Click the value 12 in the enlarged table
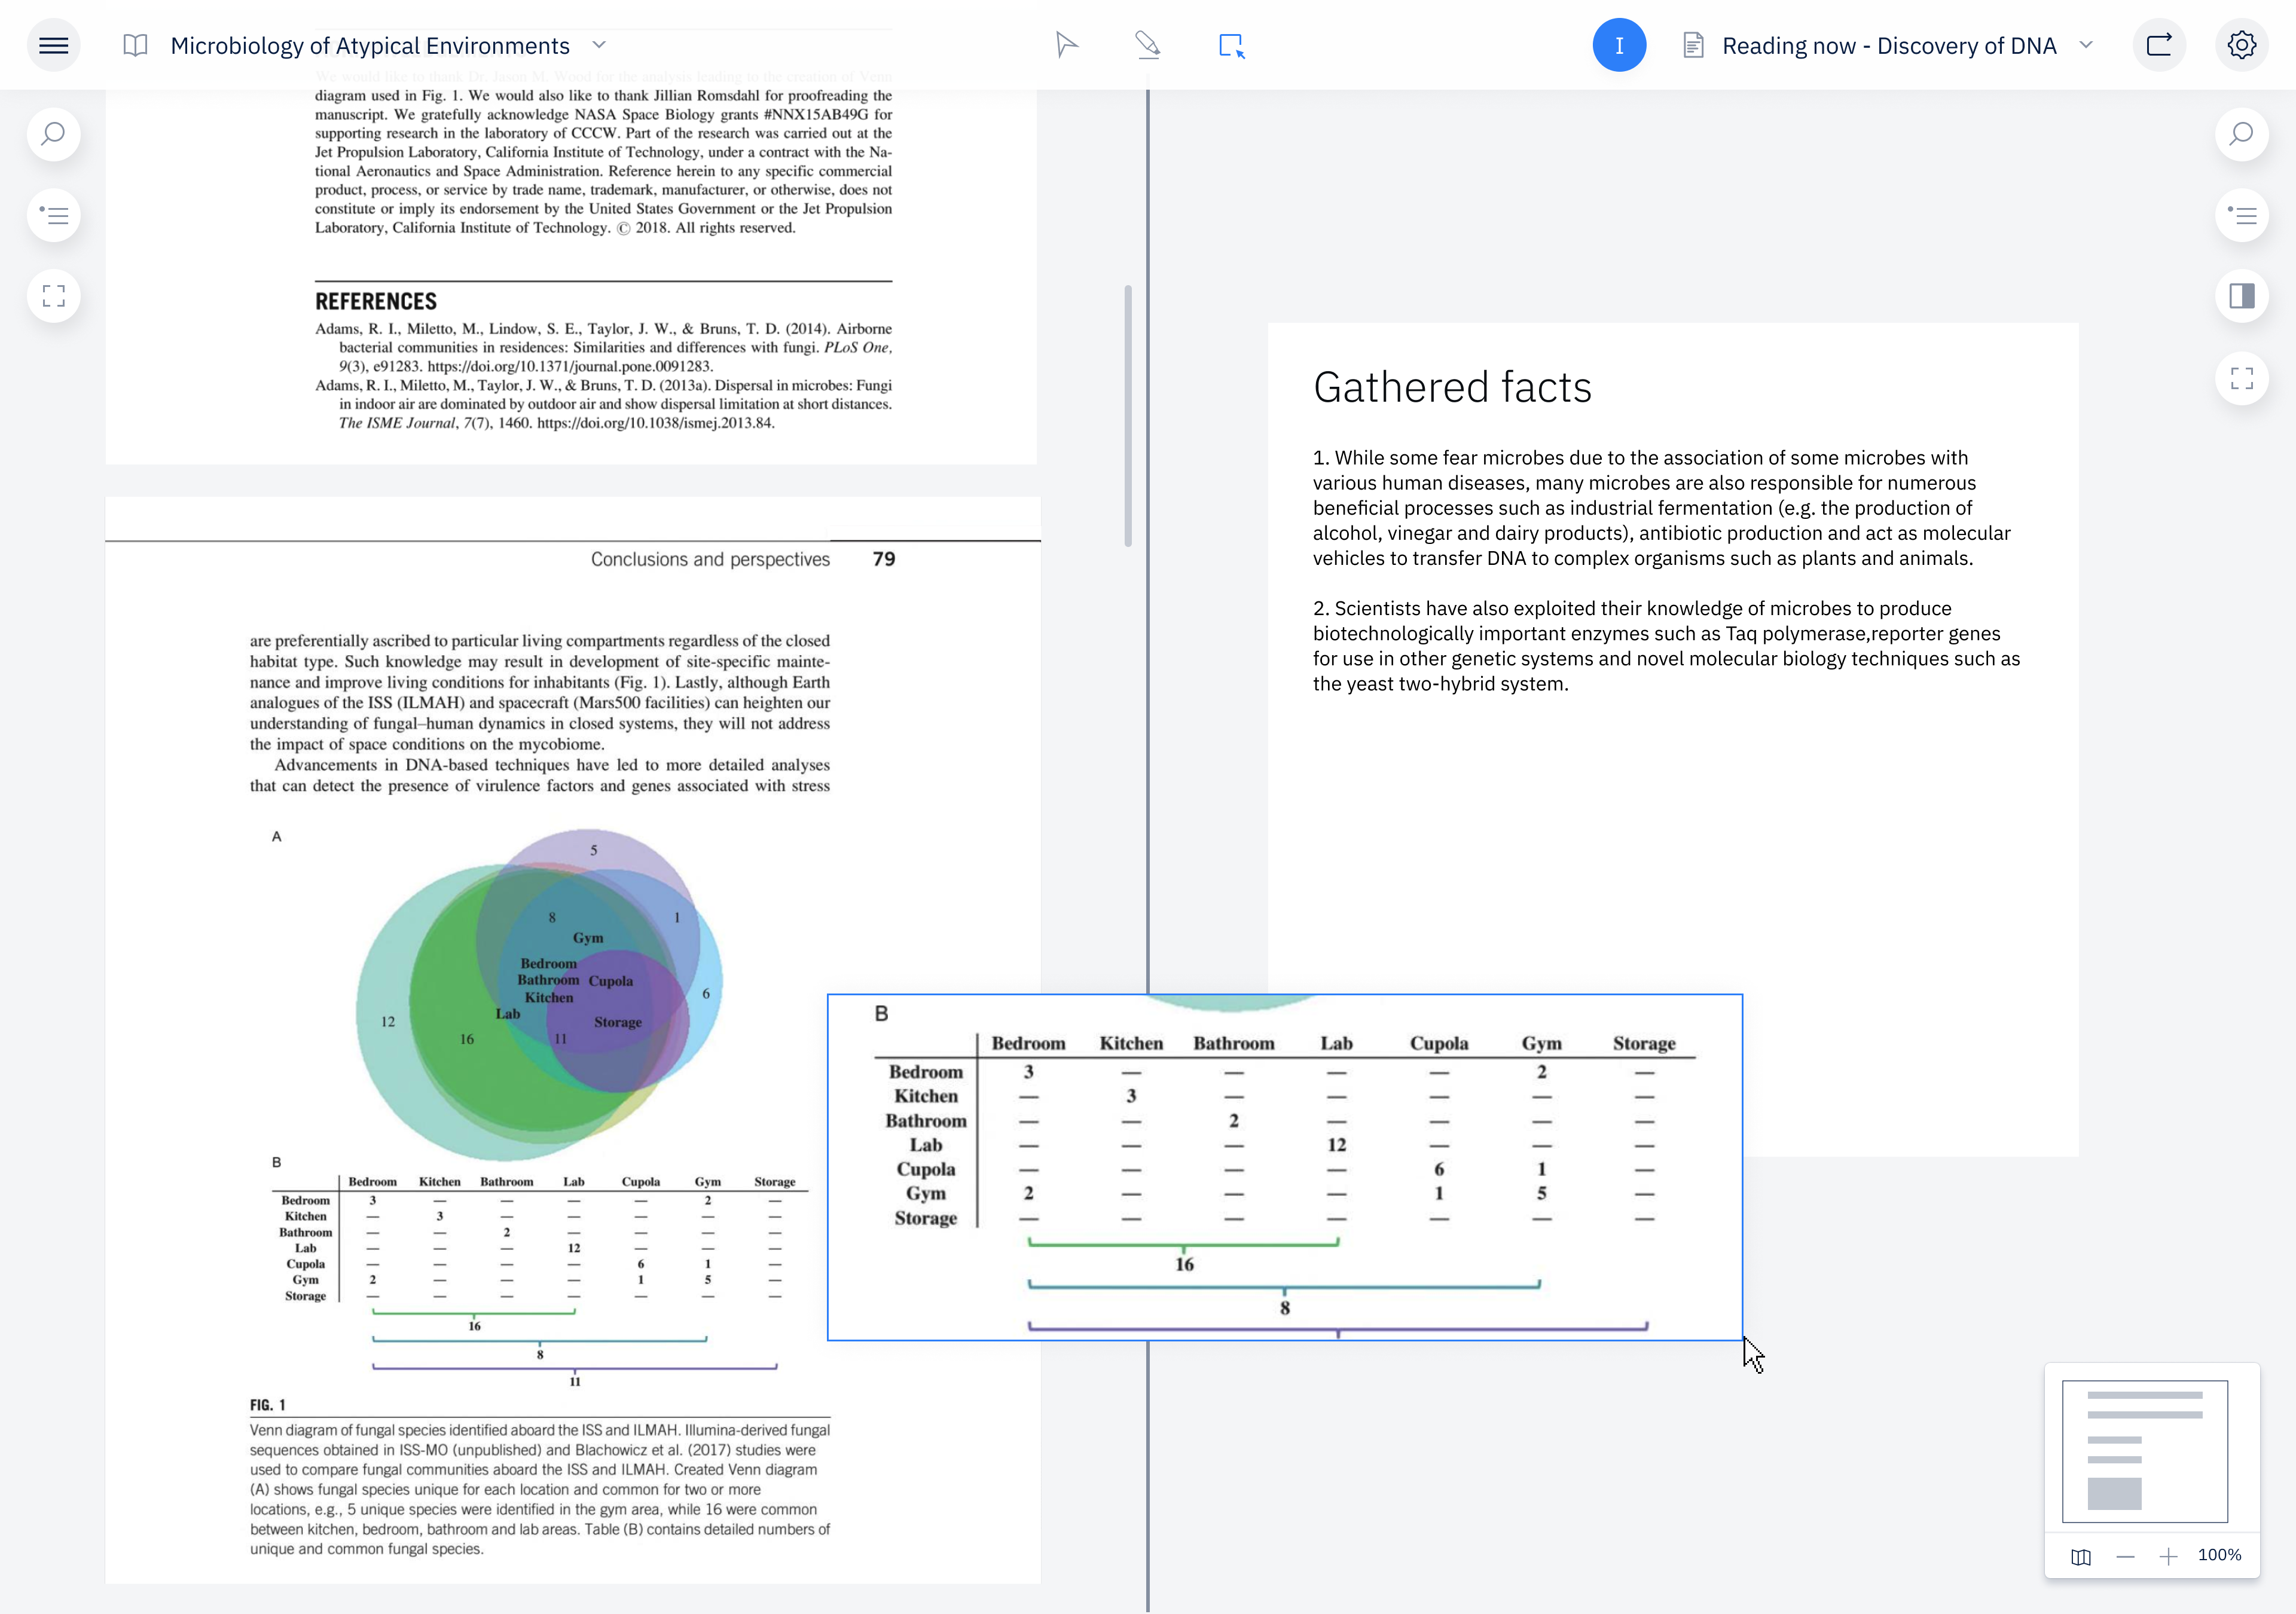This screenshot has height=1614, width=2296. pyautogui.click(x=1336, y=1145)
